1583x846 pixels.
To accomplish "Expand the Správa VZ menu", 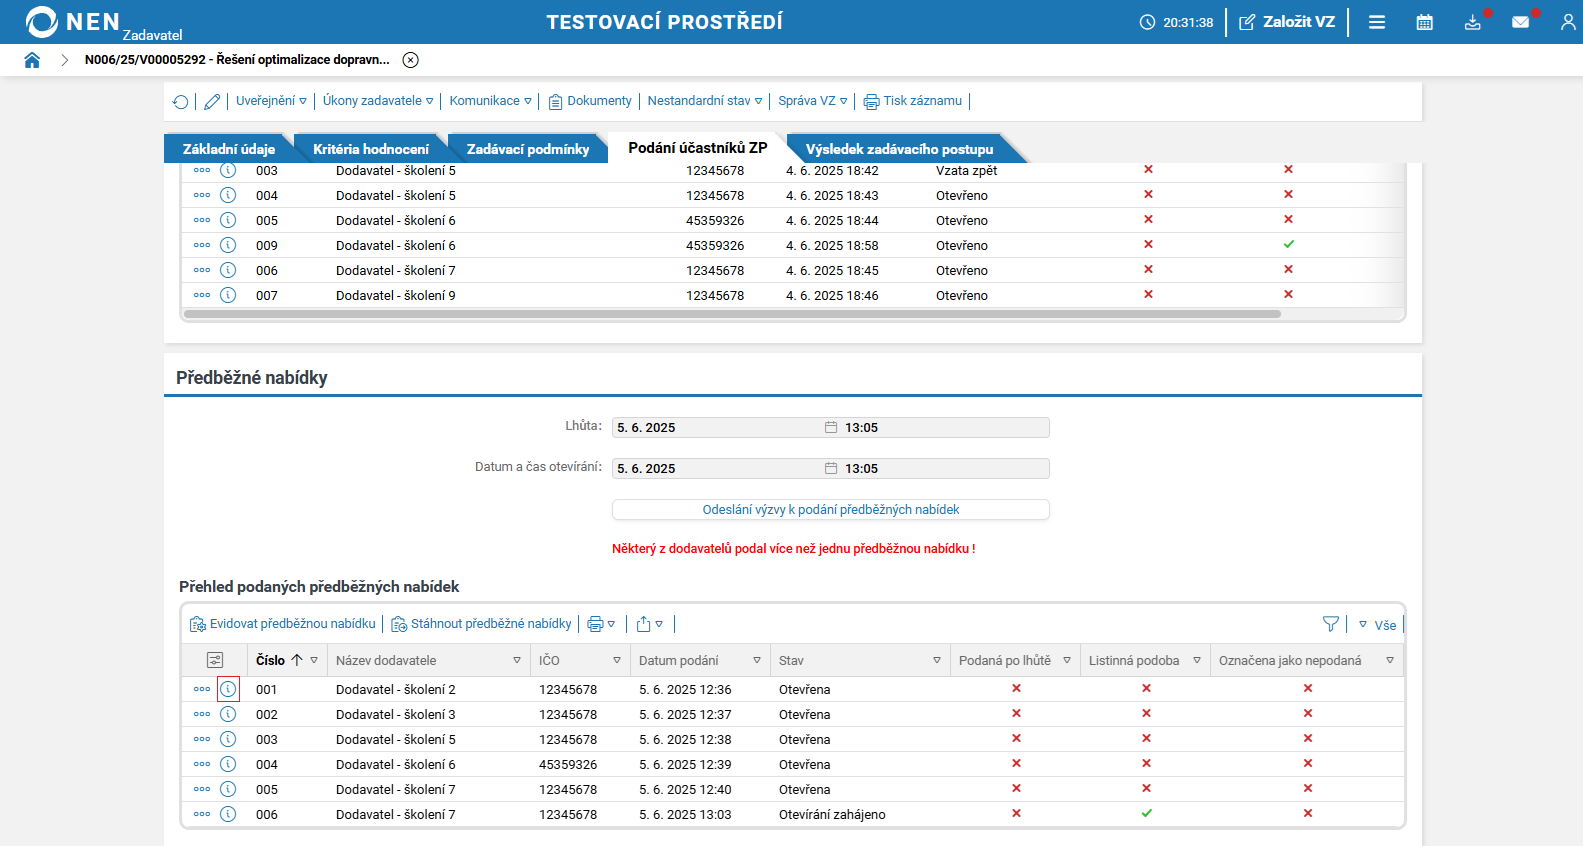I will tap(813, 101).
